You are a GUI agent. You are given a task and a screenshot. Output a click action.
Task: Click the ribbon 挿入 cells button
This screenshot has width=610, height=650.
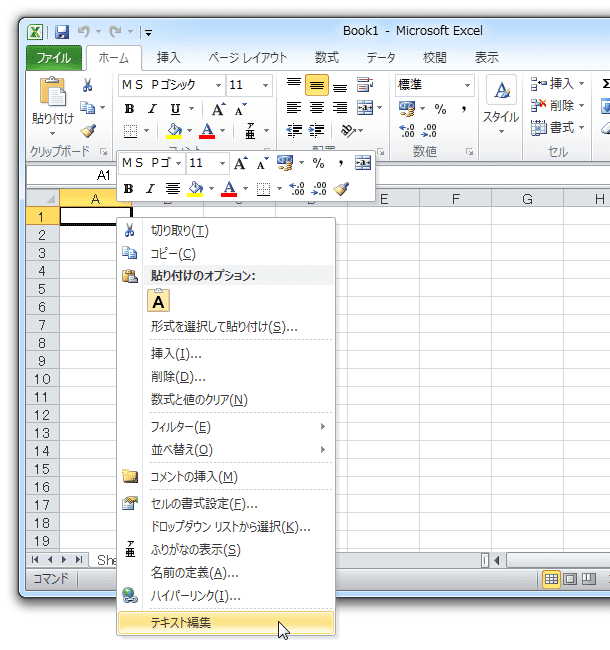[558, 84]
